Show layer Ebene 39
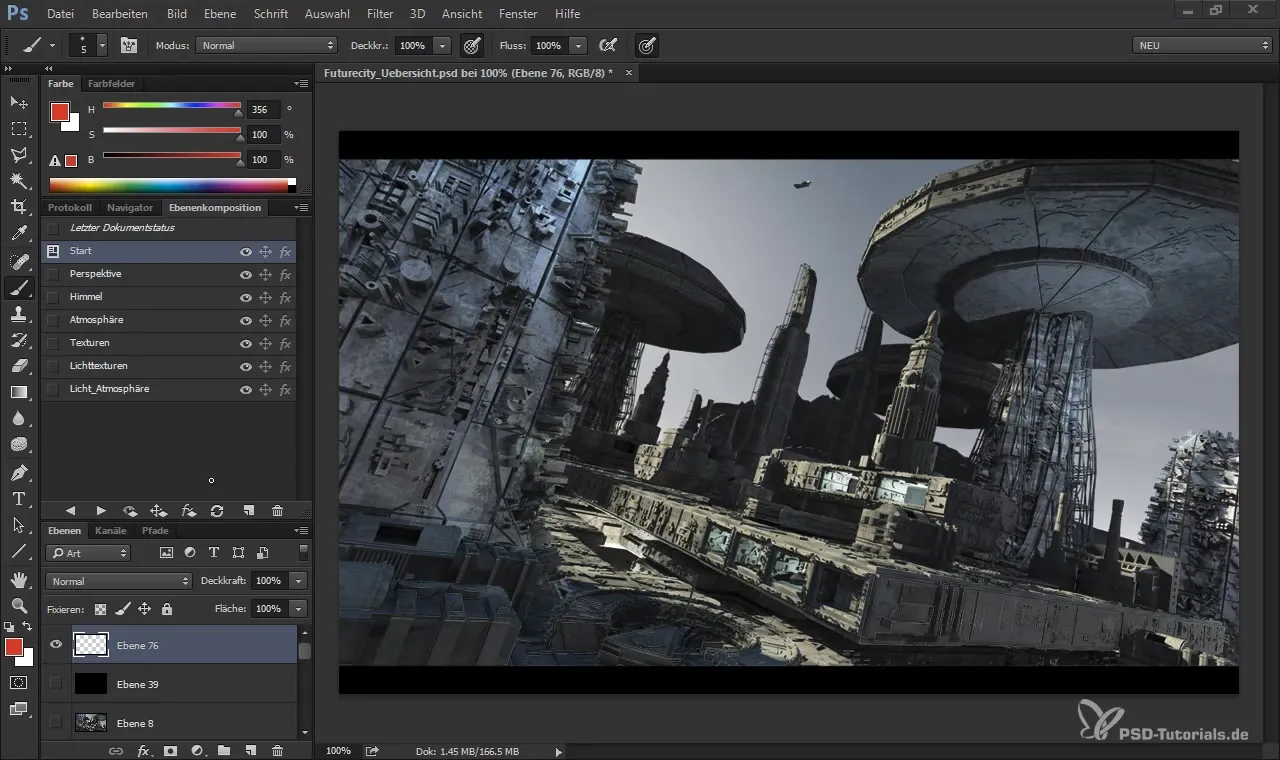The width and height of the screenshot is (1280, 760). pos(56,684)
